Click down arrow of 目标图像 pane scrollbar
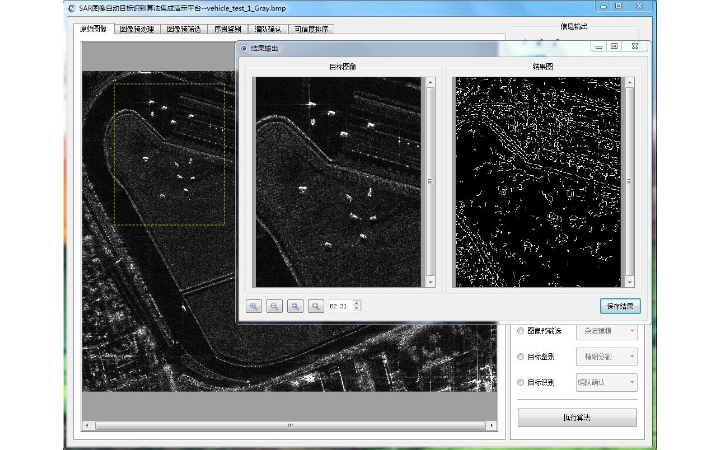Image resolution: width=720 pixels, height=450 pixels. click(x=430, y=282)
